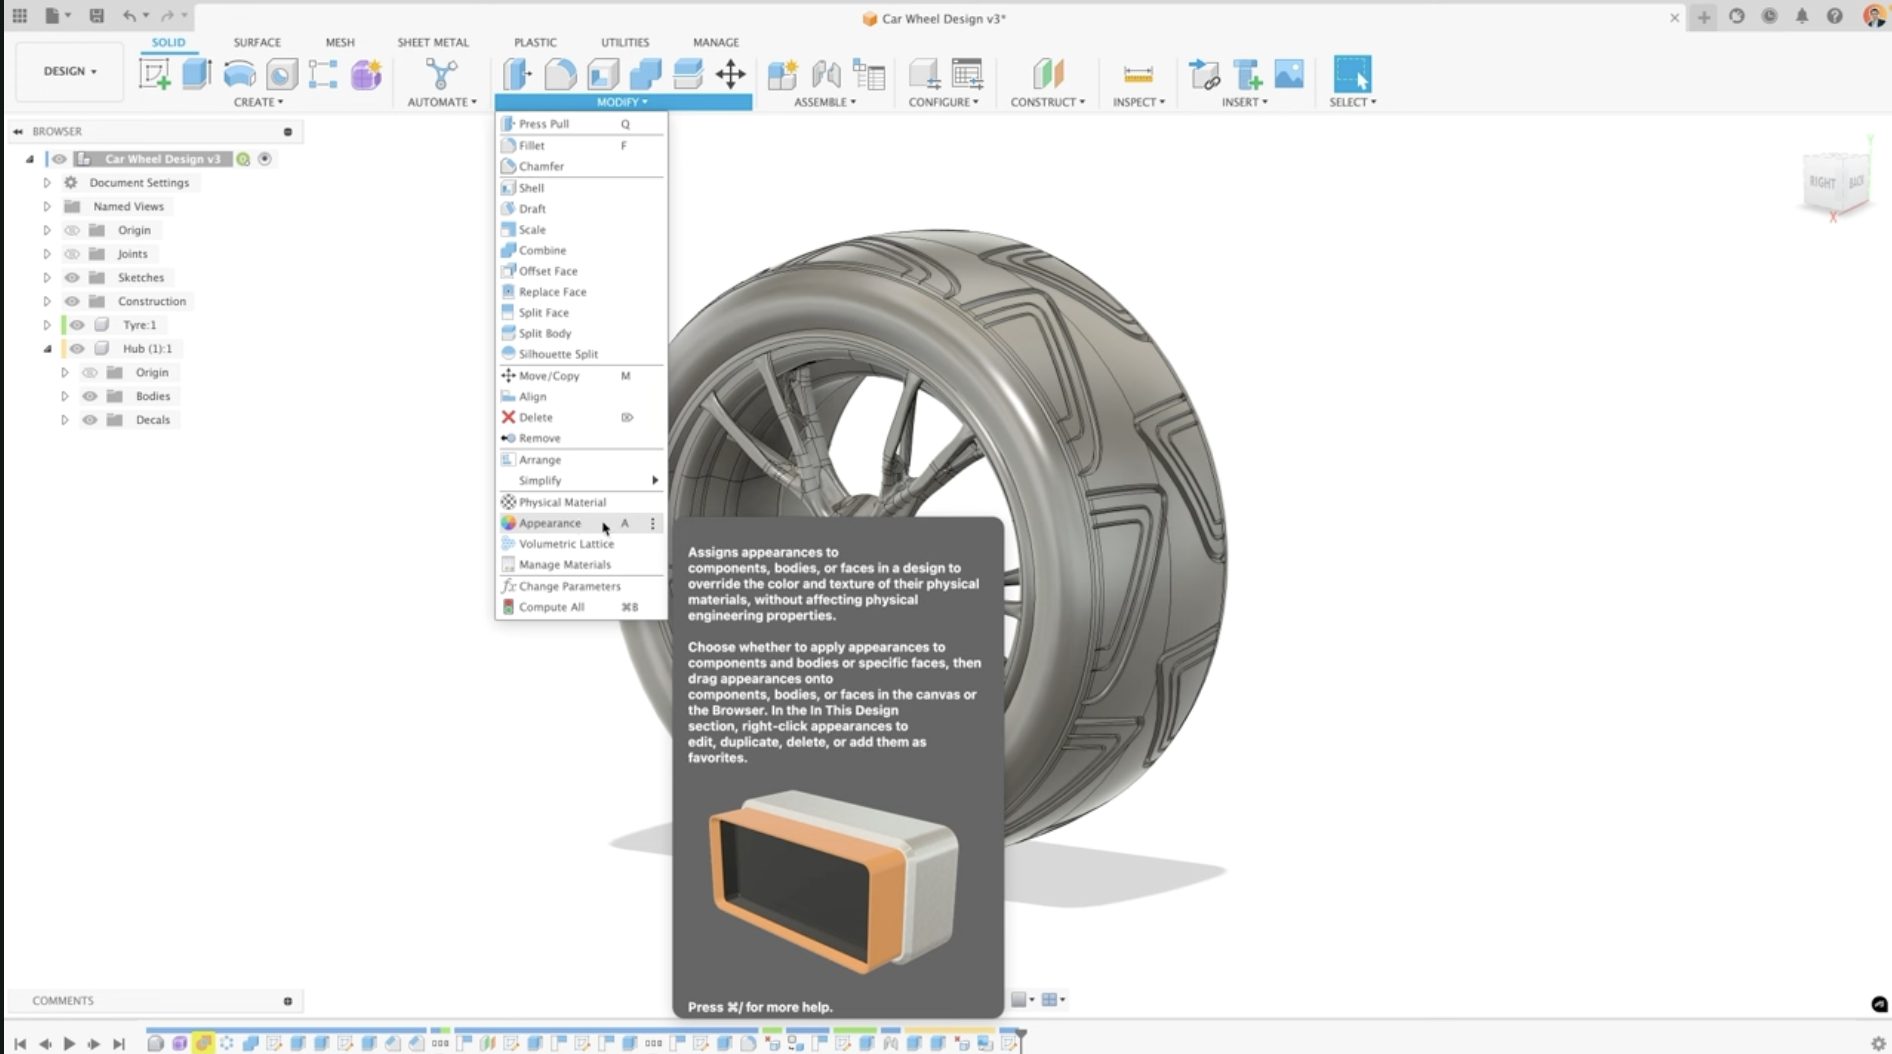1892x1054 pixels.
Task: Click Compute All in the Modify menu
Action: [551, 606]
